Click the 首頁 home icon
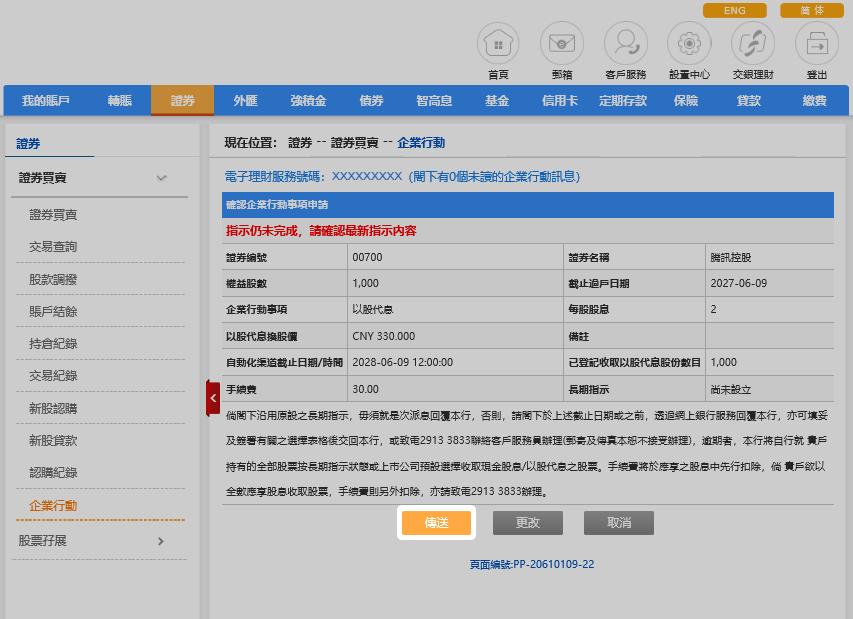853x619 pixels. (498, 44)
